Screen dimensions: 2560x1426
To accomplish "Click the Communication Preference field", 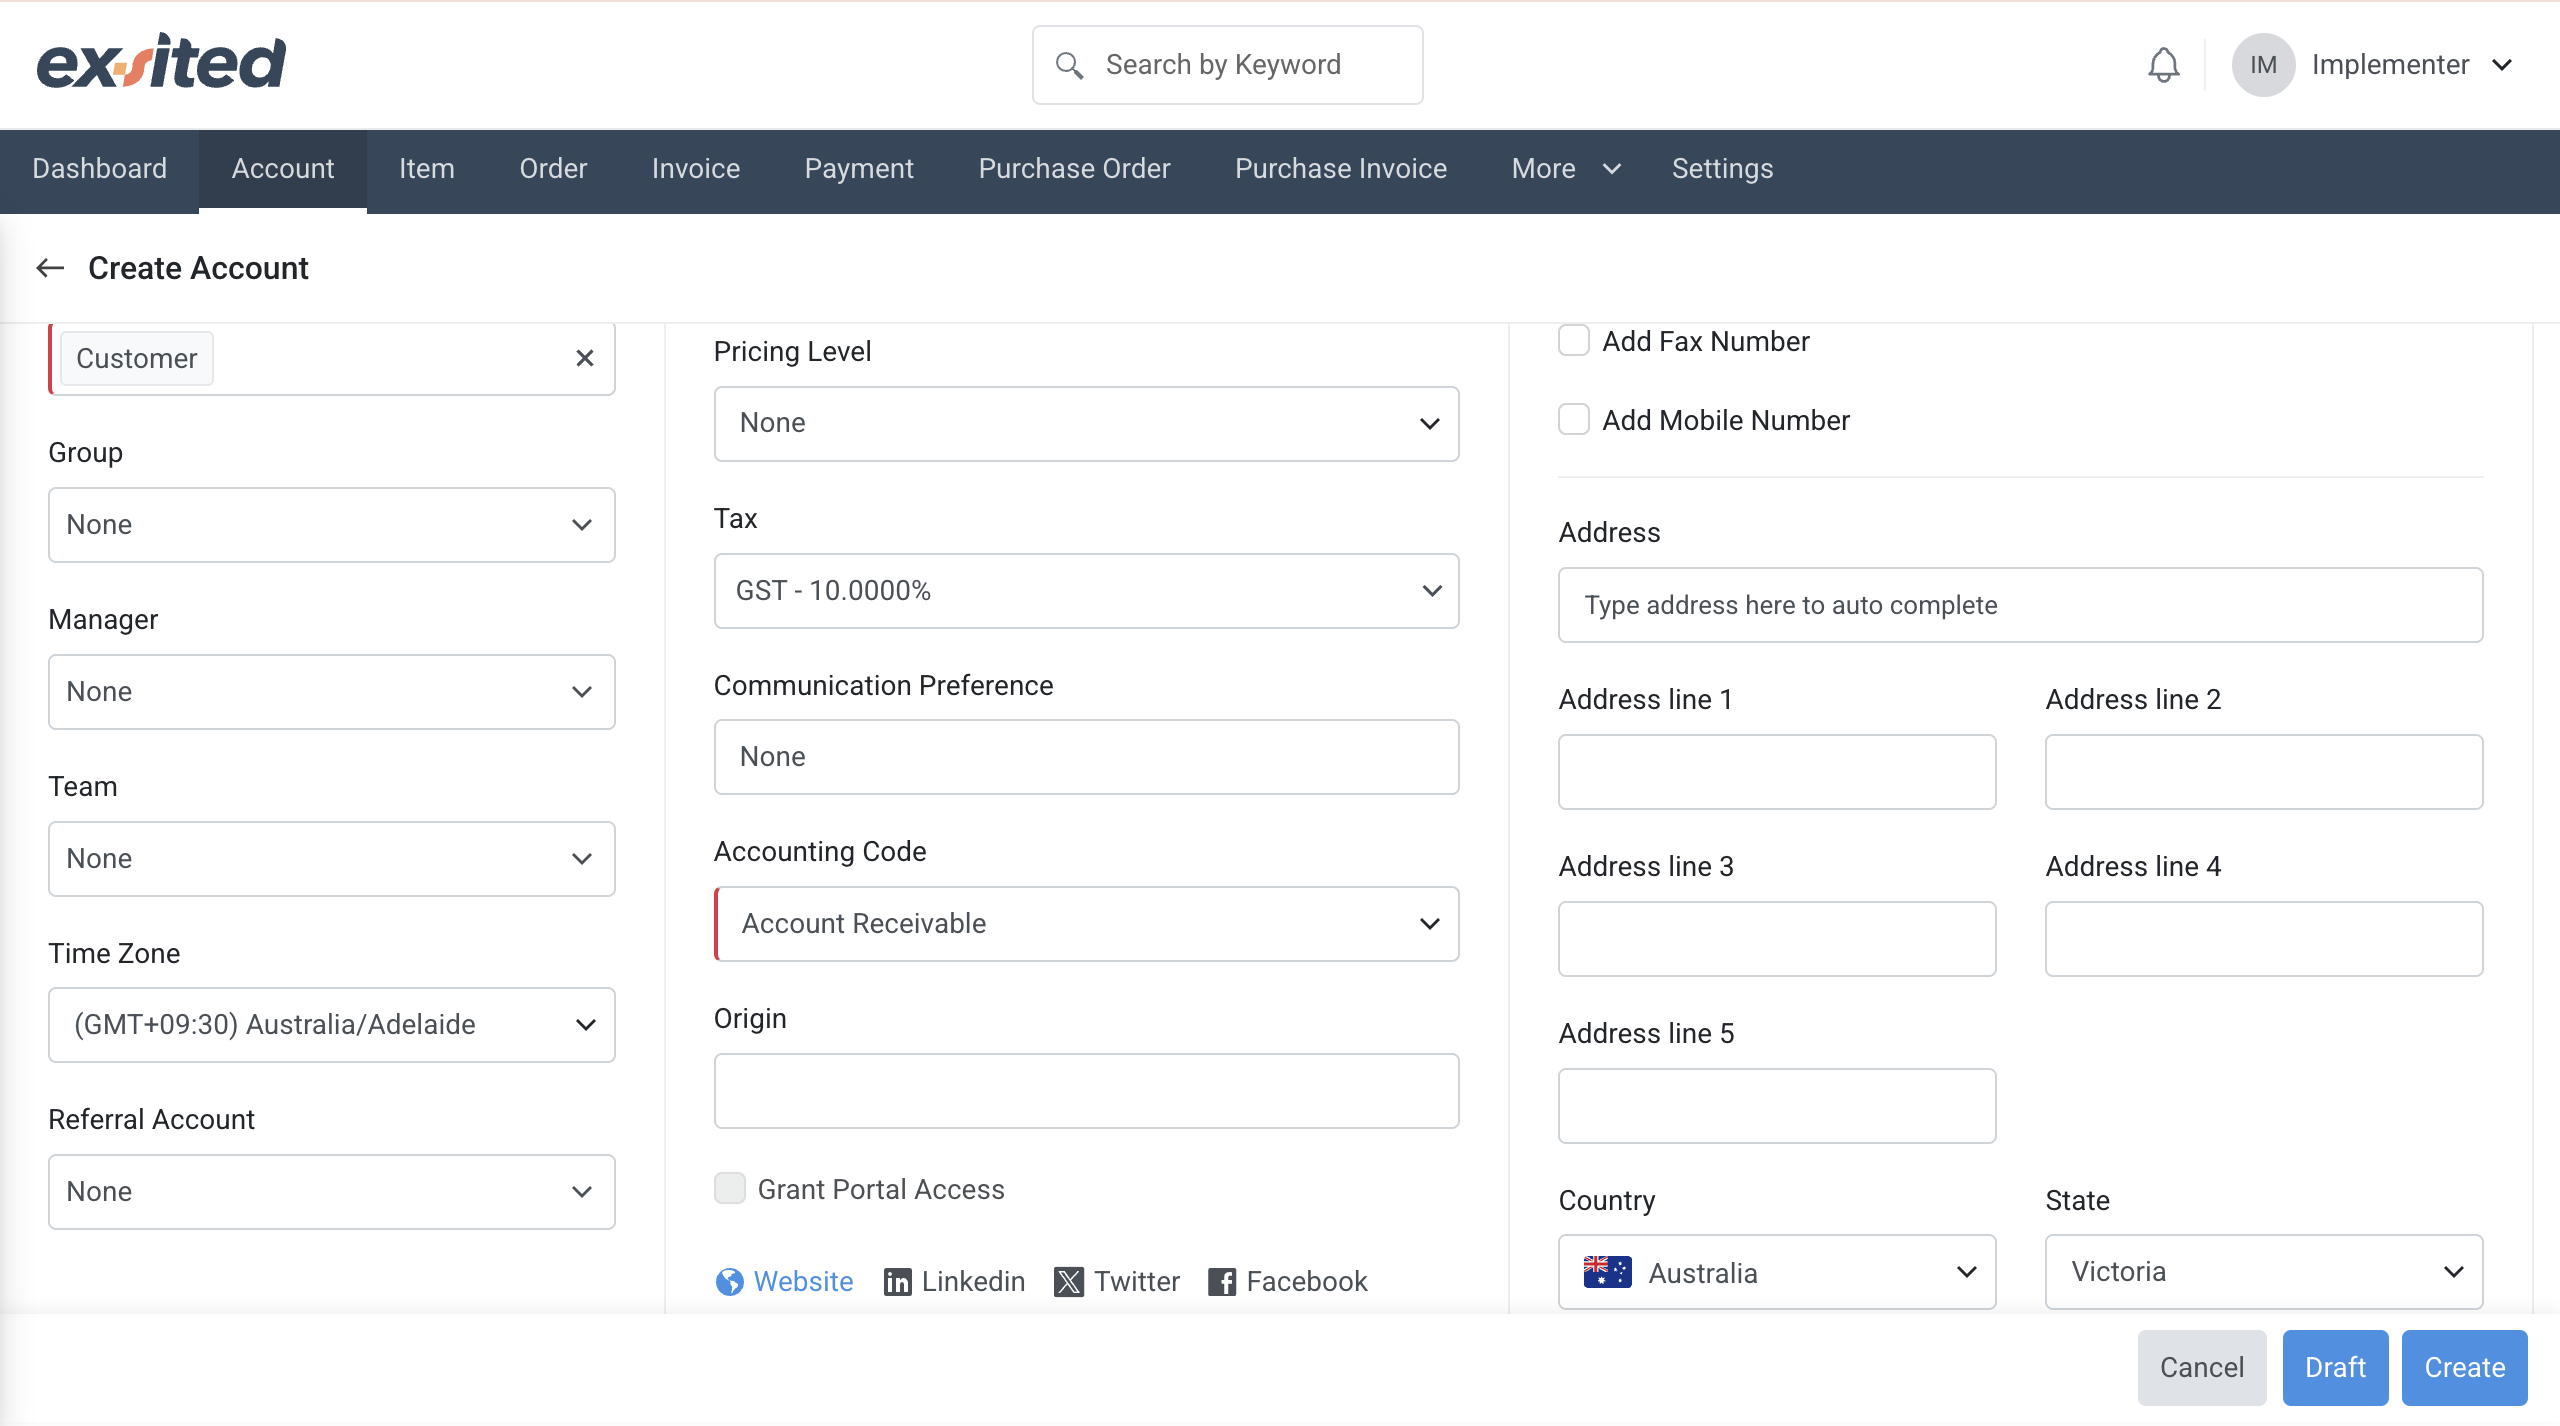I will click(1087, 757).
